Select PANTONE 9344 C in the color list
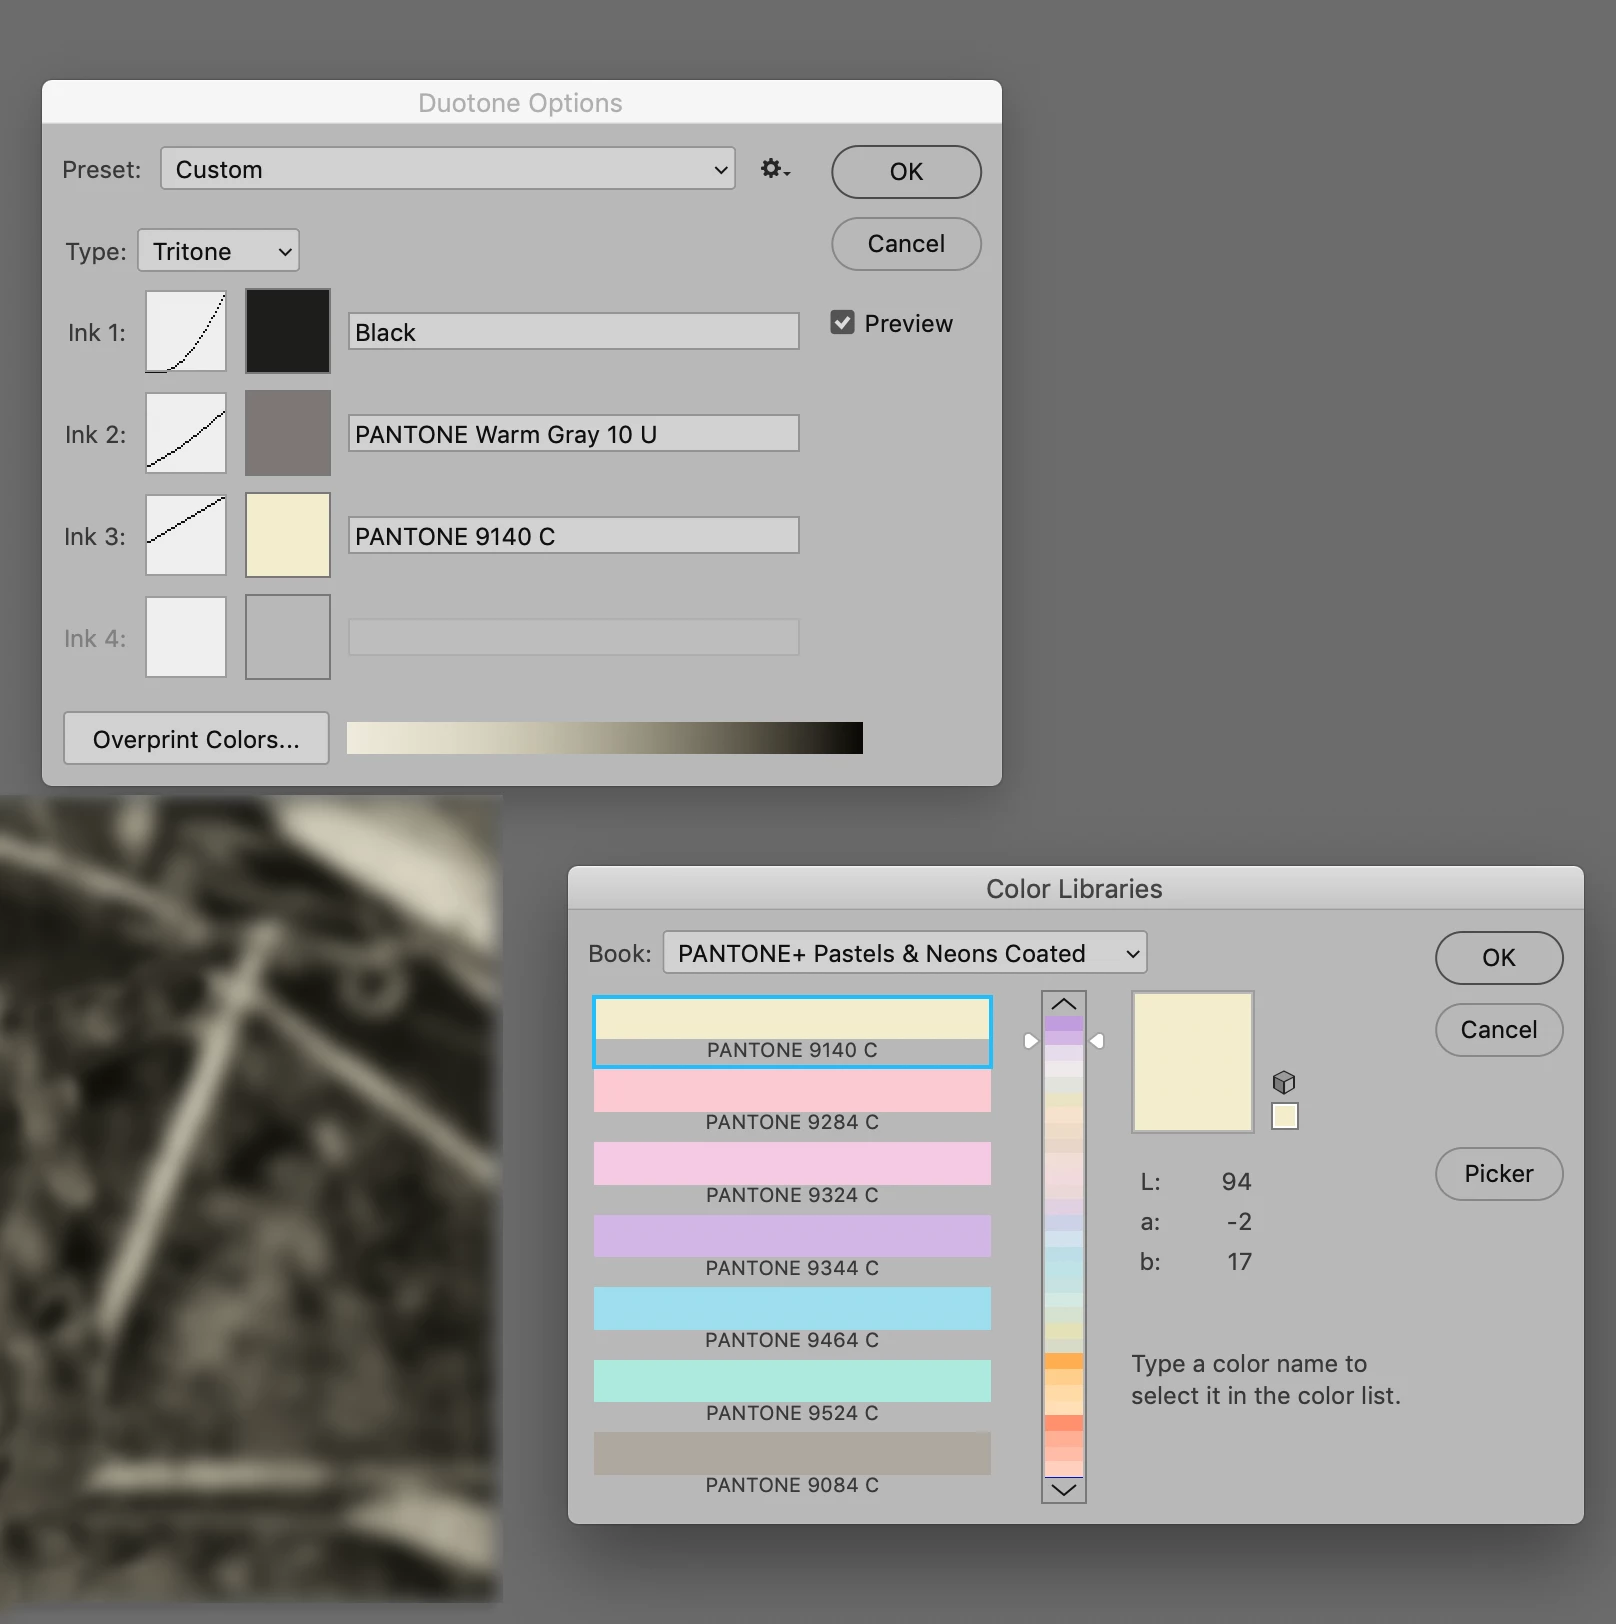This screenshot has width=1616, height=1624. [x=792, y=1248]
